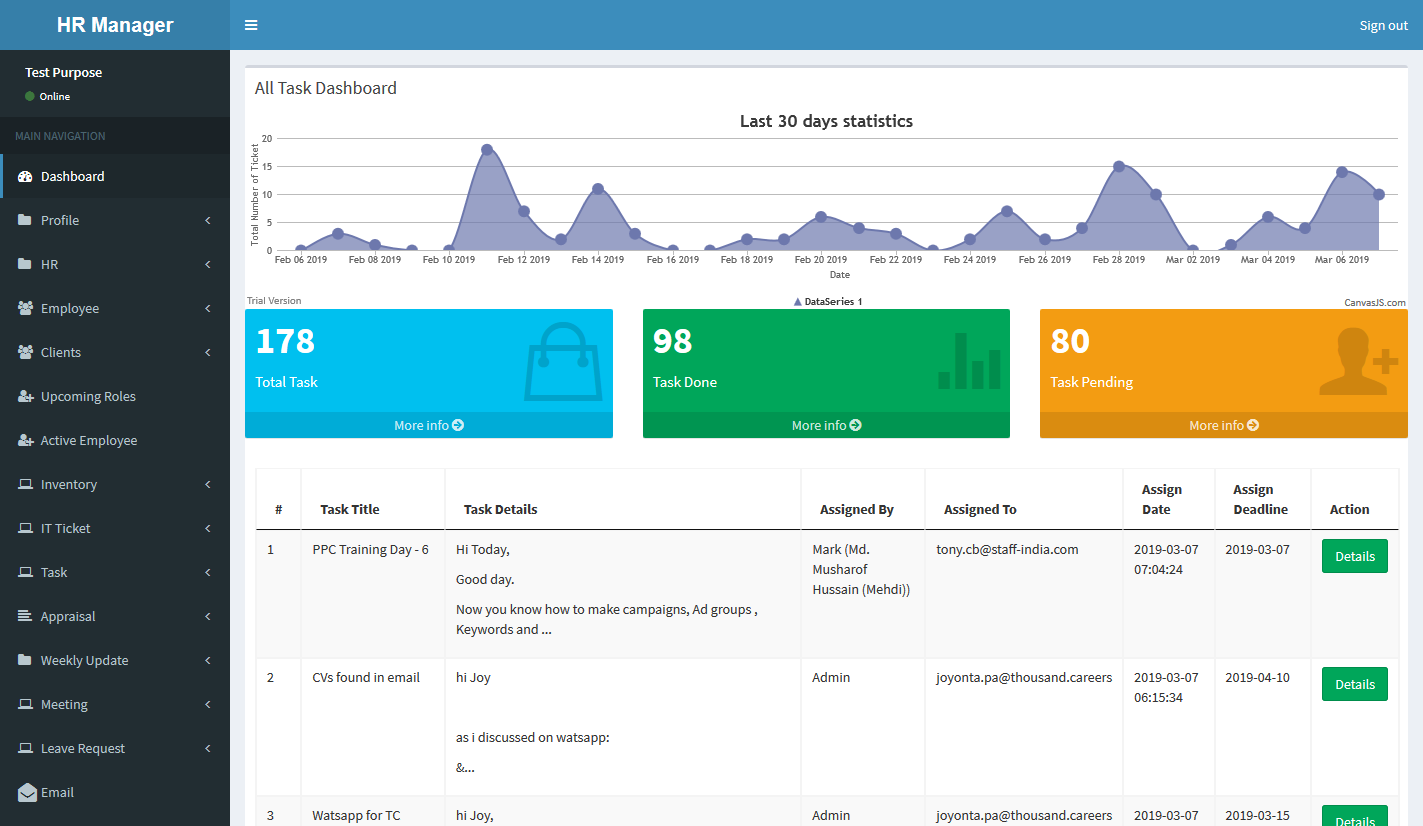Click the CanvasJS.com credit link
The width and height of the screenshot is (1423, 826).
1375,302
